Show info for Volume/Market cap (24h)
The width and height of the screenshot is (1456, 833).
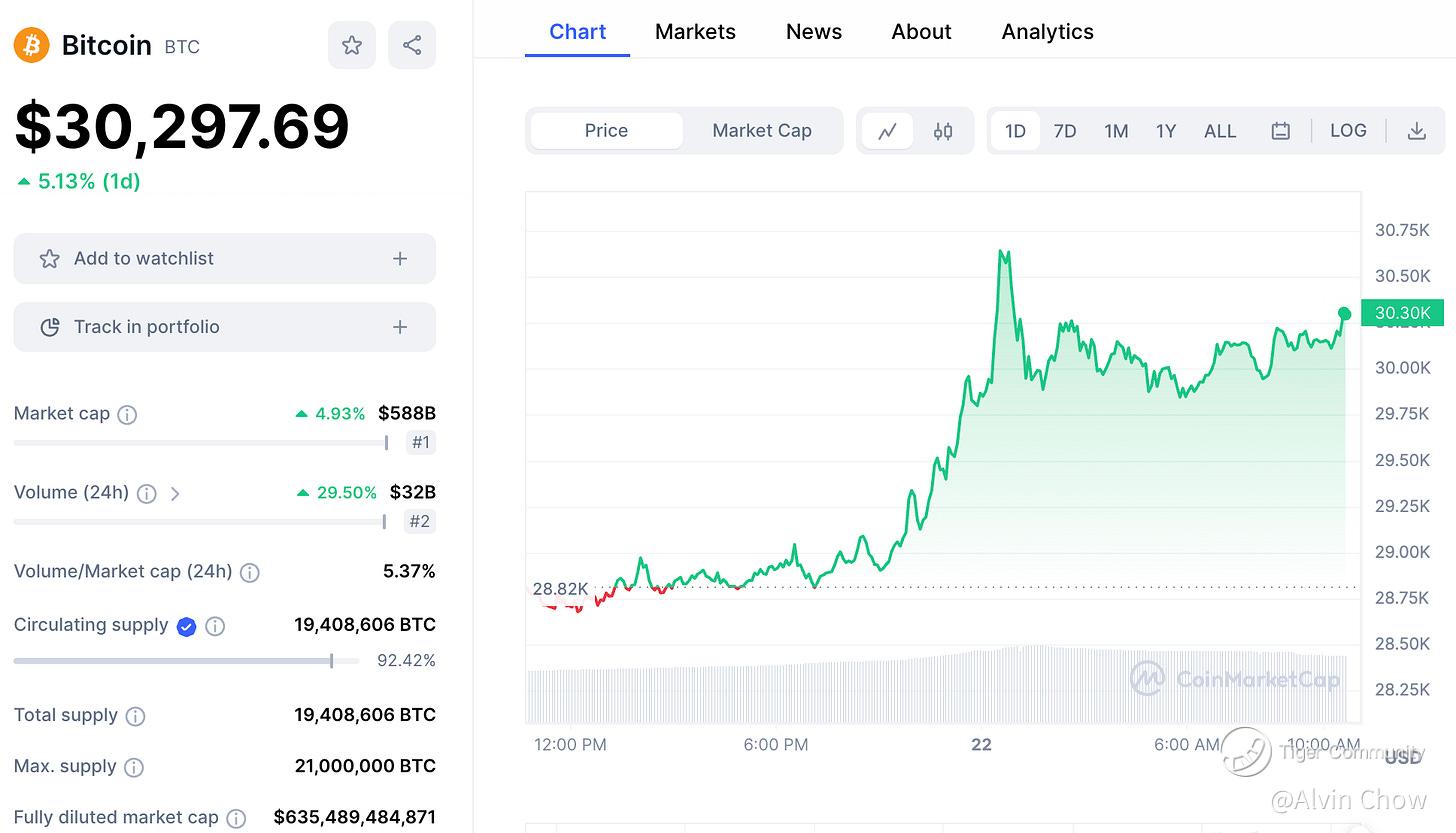tap(250, 572)
